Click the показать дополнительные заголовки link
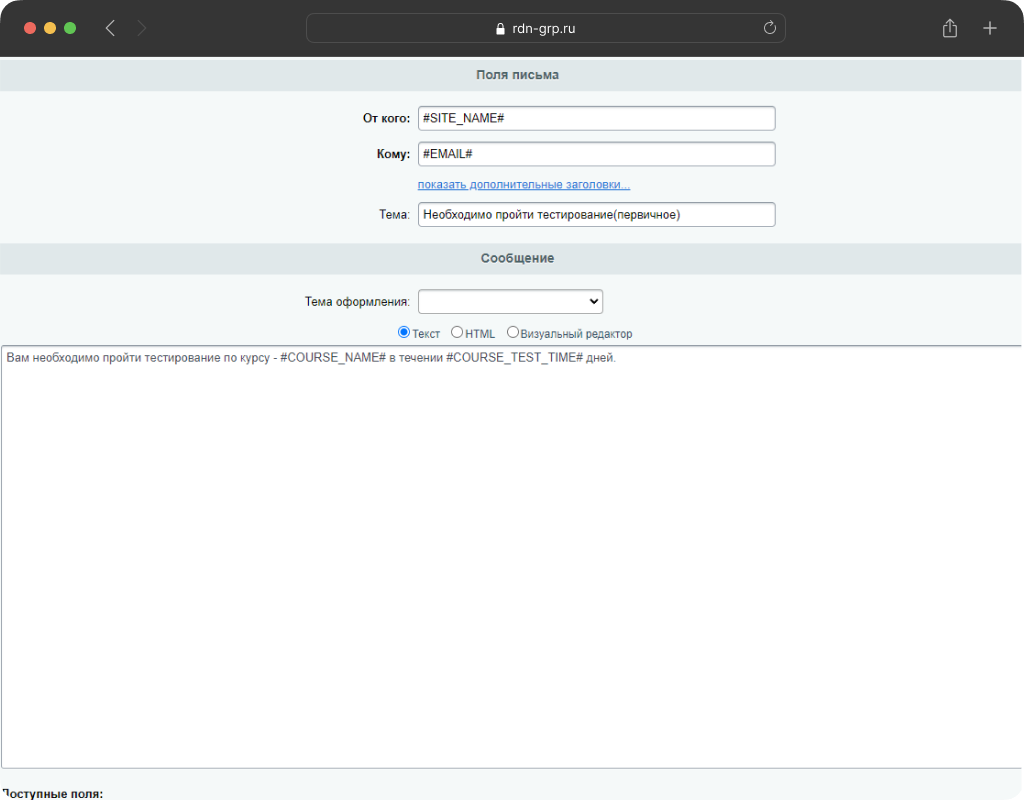This screenshot has height=800, width=1024. tap(523, 185)
